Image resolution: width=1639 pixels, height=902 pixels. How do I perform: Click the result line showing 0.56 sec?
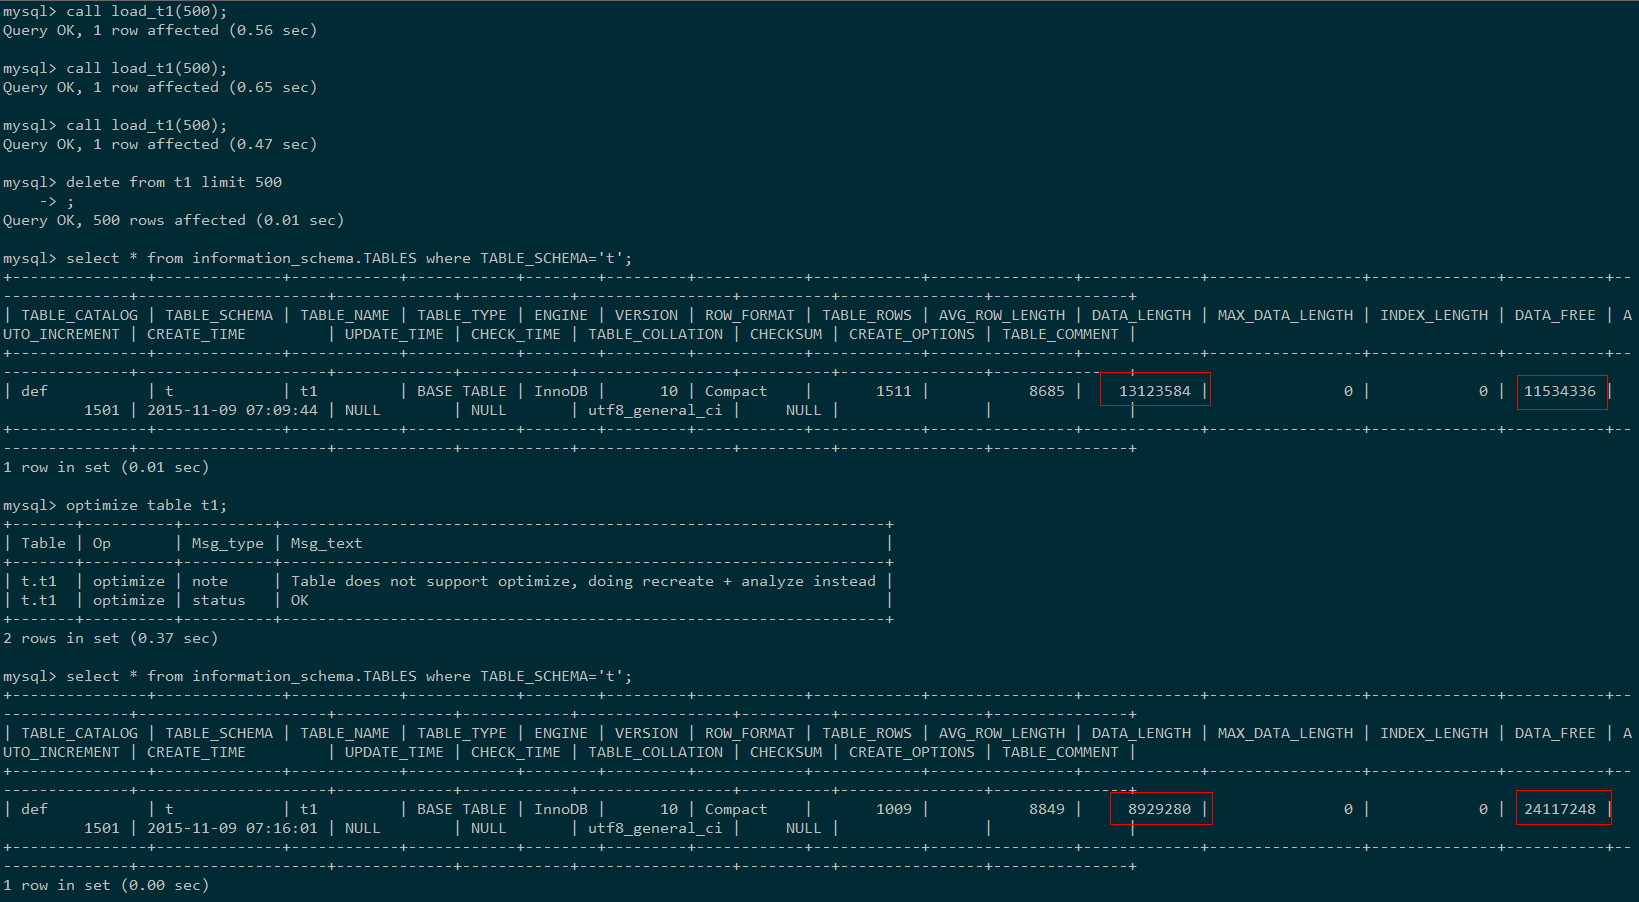tap(160, 31)
